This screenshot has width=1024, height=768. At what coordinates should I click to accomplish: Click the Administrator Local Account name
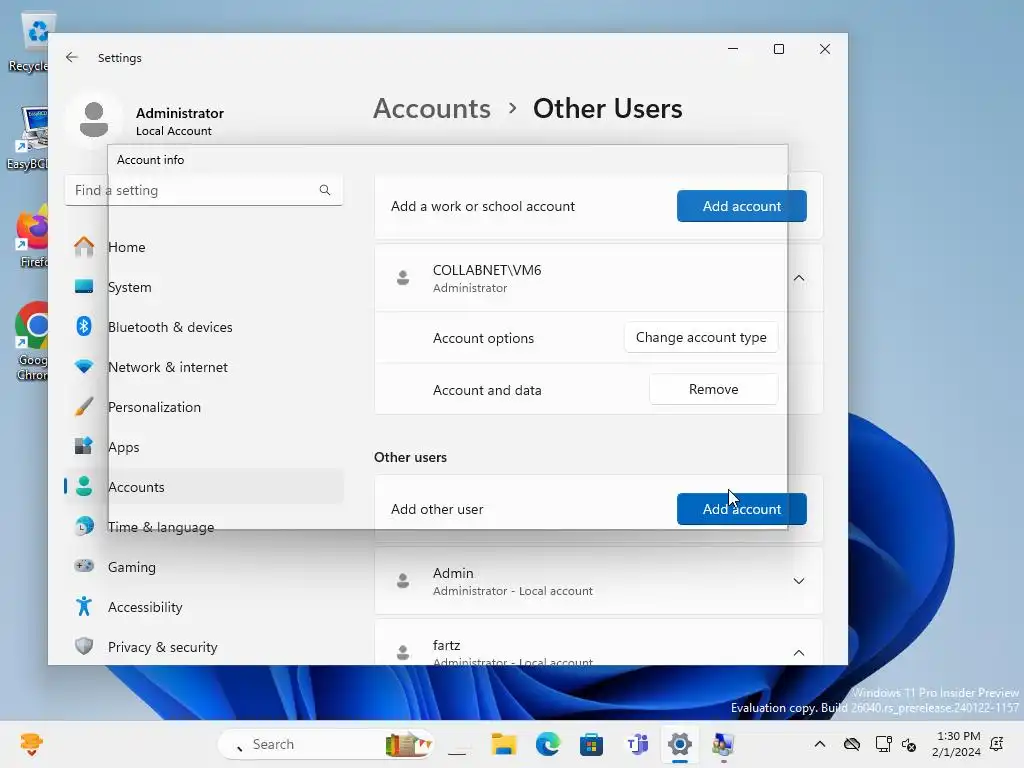[x=180, y=121]
